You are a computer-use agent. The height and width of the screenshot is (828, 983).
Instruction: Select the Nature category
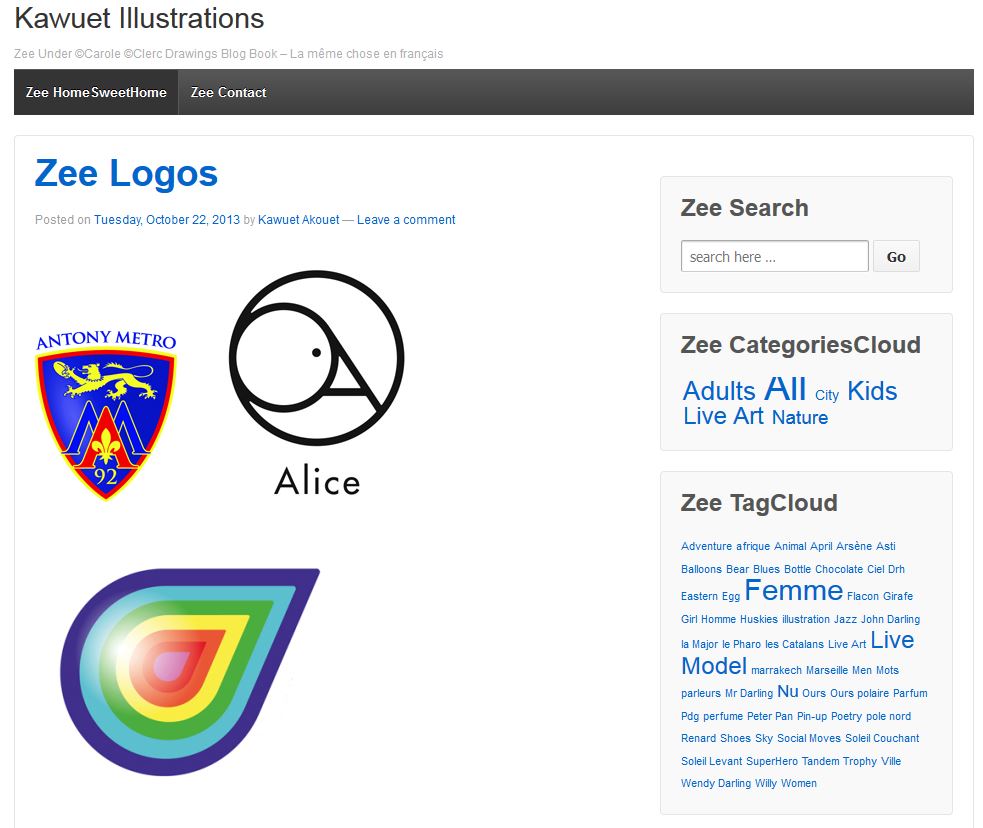click(x=800, y=417)
